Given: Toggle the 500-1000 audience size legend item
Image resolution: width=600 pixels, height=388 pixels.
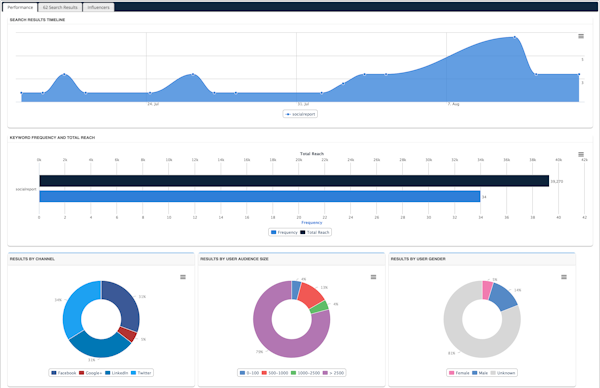Looking at the screenshot, I should 275,373.
